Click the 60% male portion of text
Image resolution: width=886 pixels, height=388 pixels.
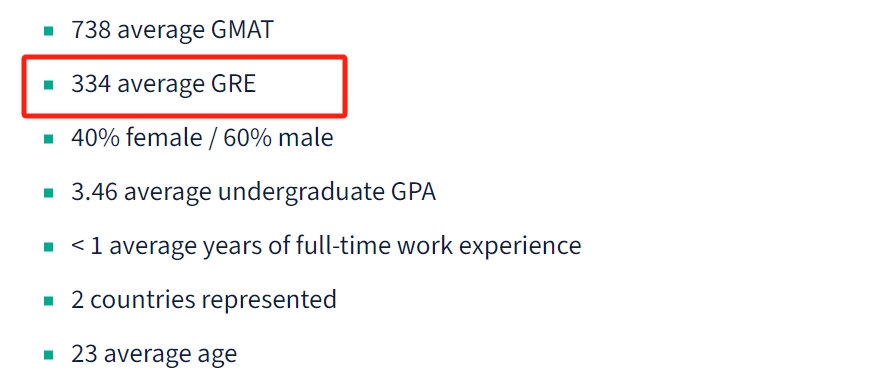pos(279,138)
